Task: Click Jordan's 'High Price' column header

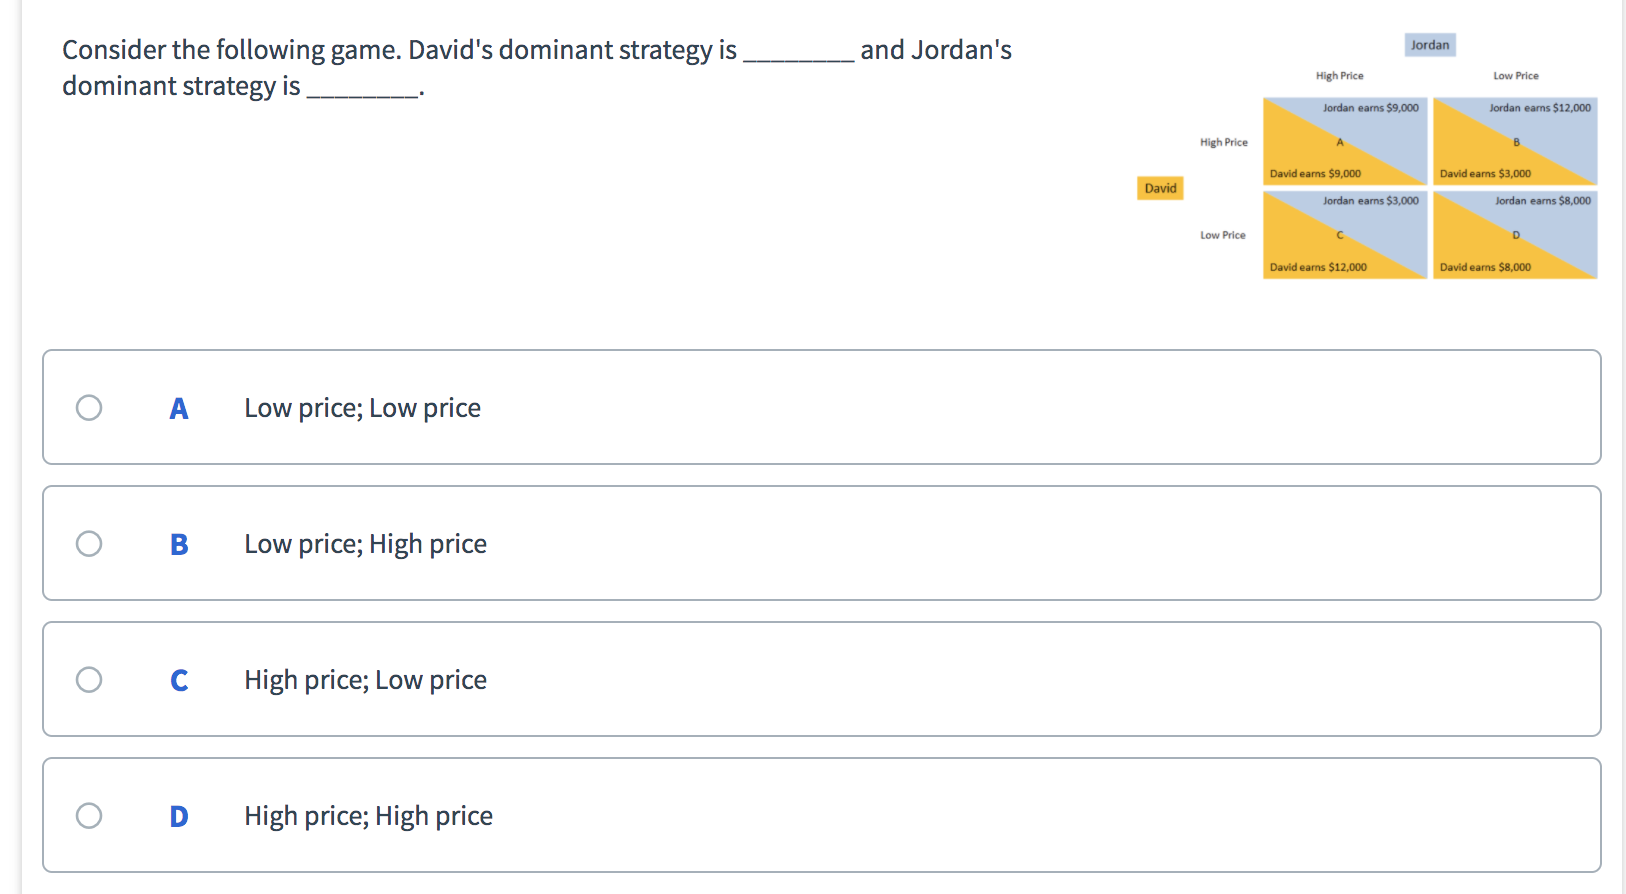Action: (1338, 75)
